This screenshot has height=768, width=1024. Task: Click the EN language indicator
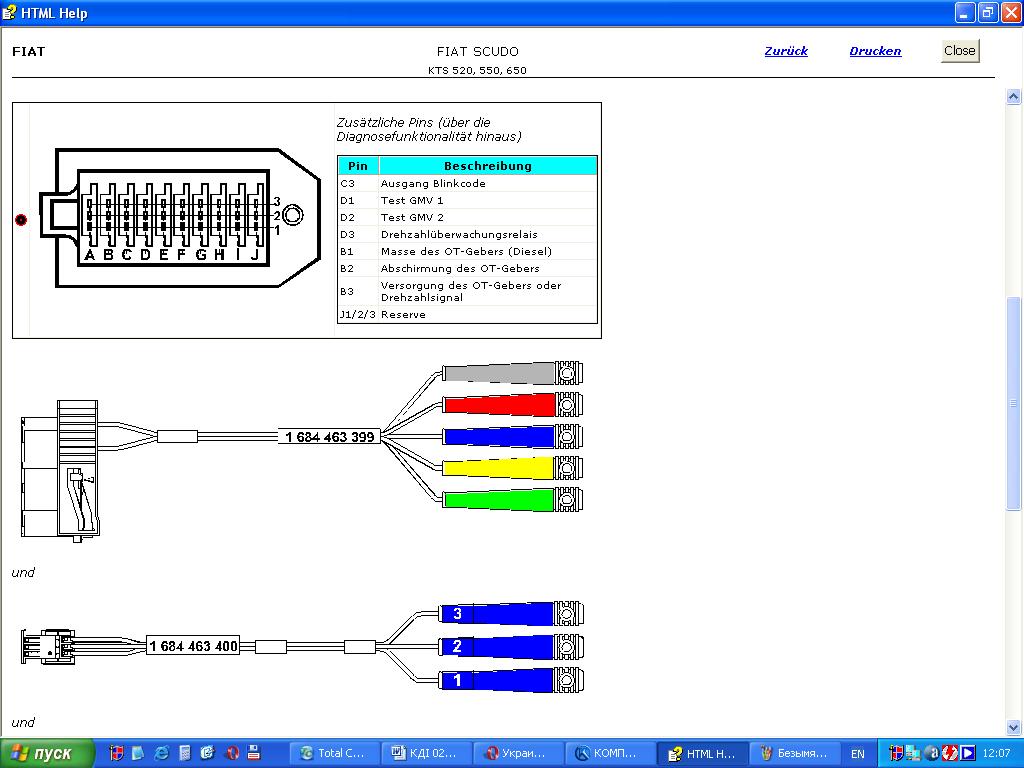858,753
